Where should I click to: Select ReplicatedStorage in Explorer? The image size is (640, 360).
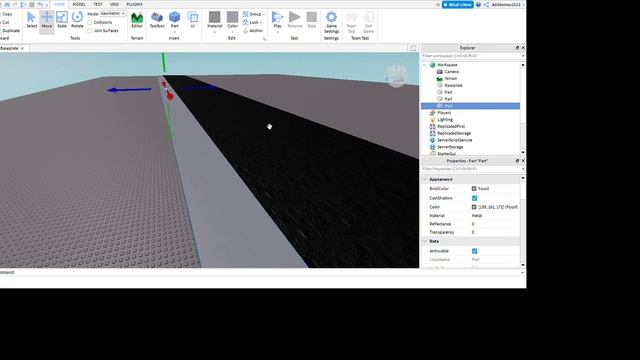[454, 133]
